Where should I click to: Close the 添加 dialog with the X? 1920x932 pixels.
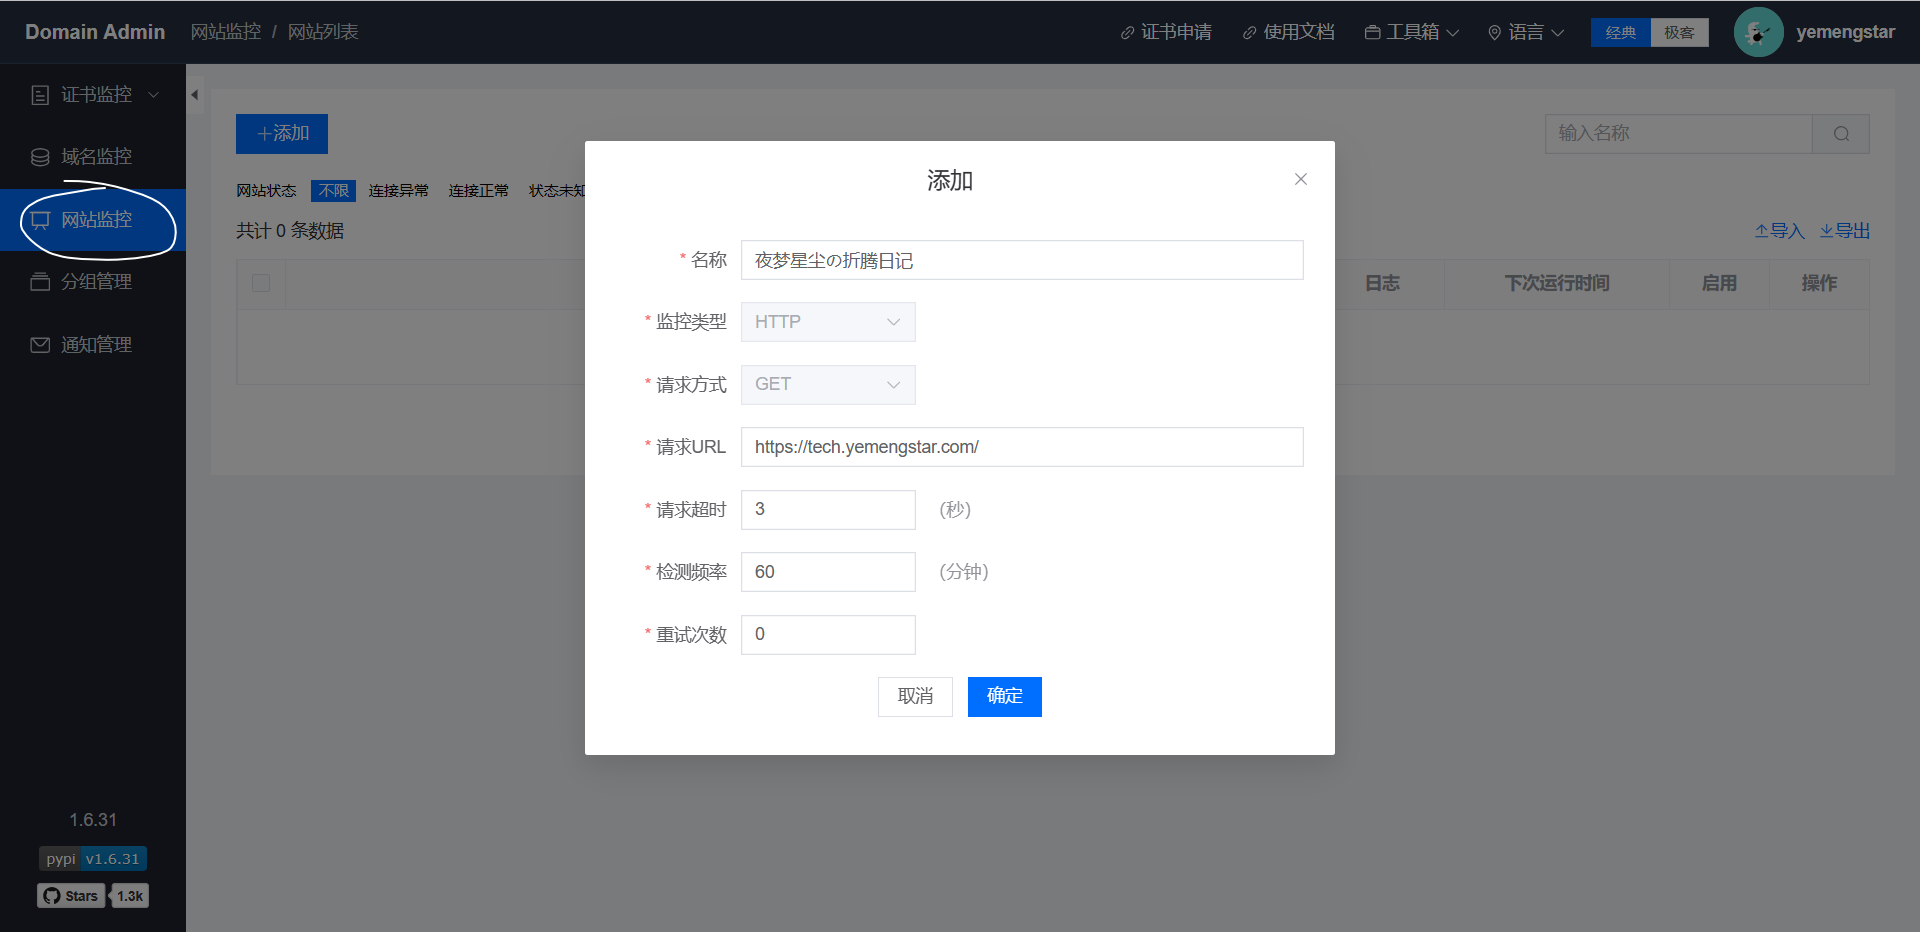point(1300,179)
